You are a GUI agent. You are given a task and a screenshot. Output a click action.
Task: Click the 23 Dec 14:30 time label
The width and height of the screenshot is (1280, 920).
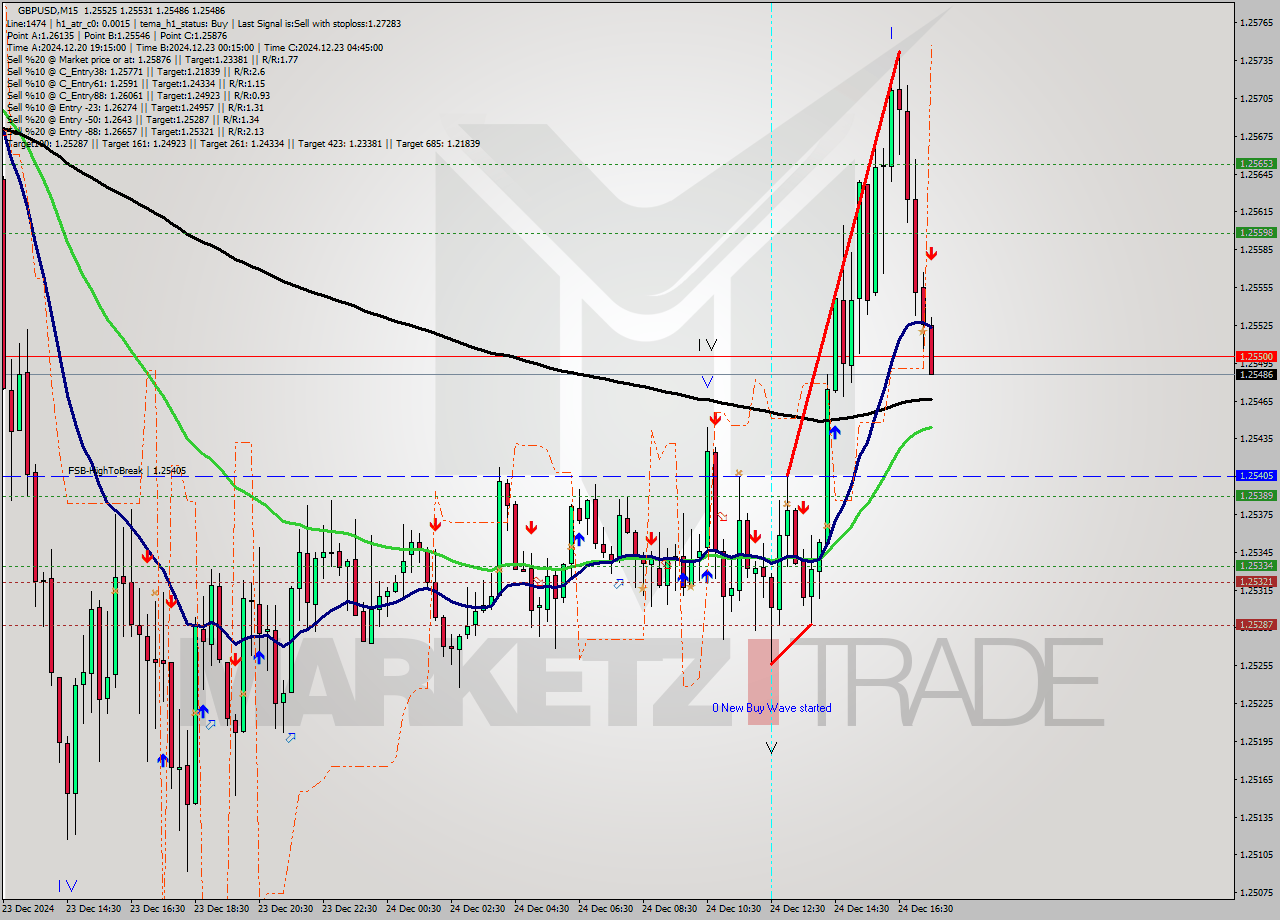coord(93,909)
